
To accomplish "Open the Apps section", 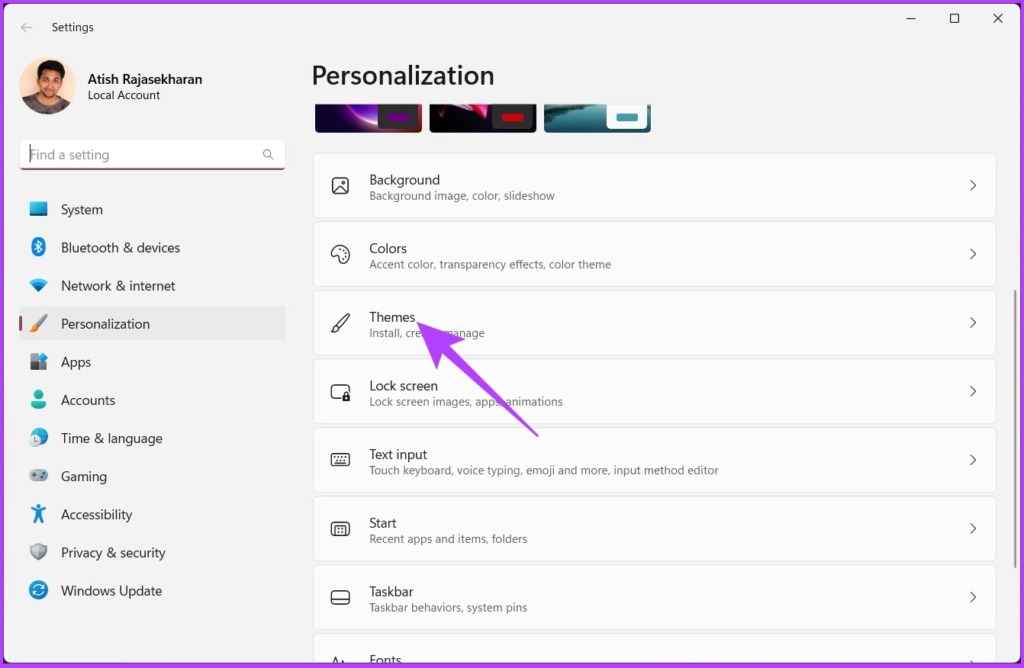I will pyautogui.click(x=152, y=361).
